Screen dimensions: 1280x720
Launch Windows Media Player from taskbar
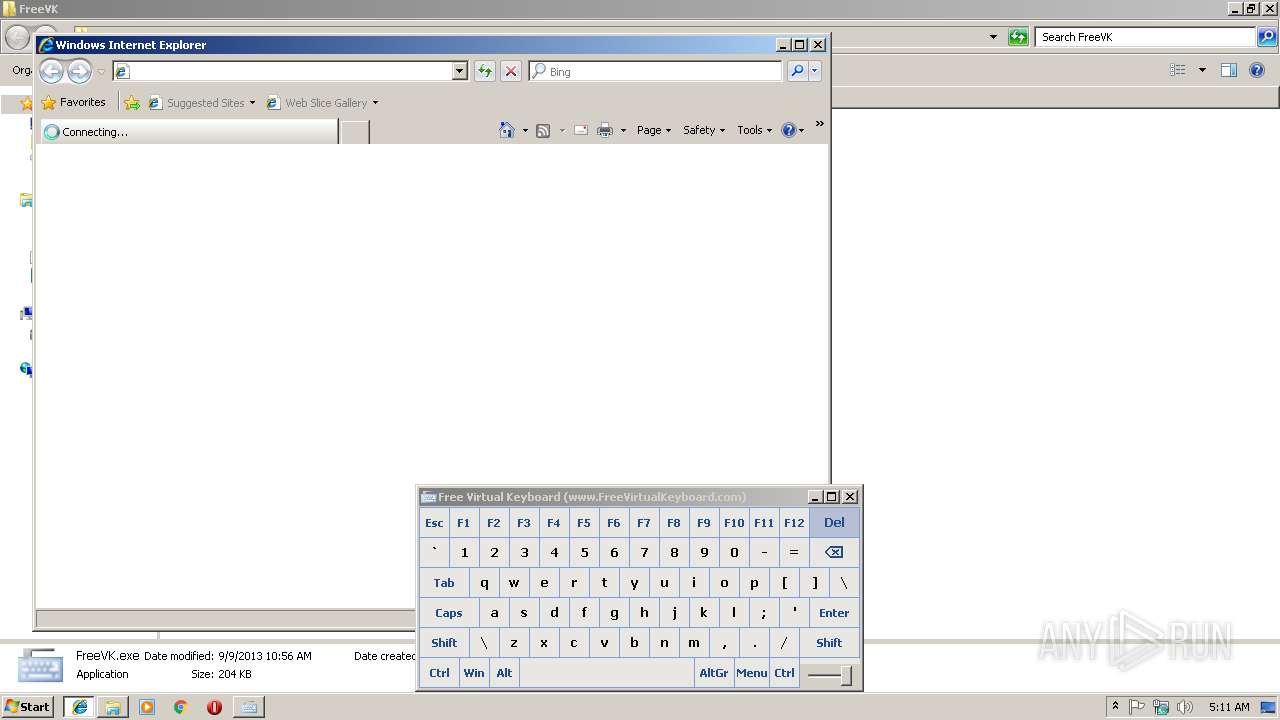147,707
